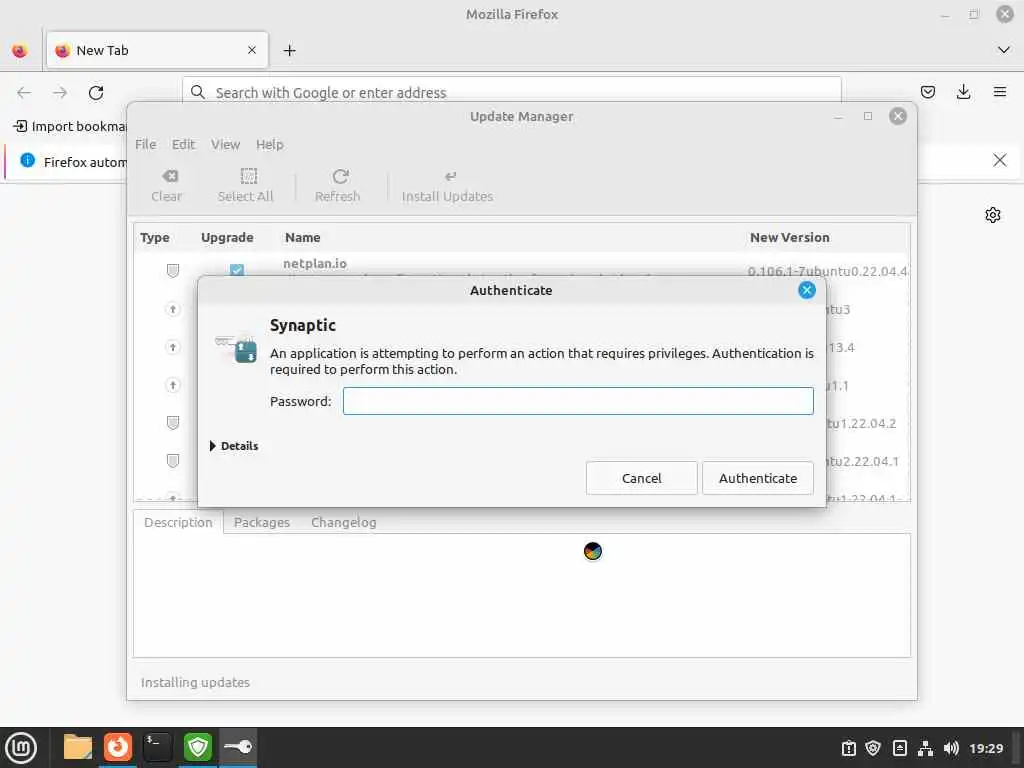Reload the page in Firefox

[96, 93]
